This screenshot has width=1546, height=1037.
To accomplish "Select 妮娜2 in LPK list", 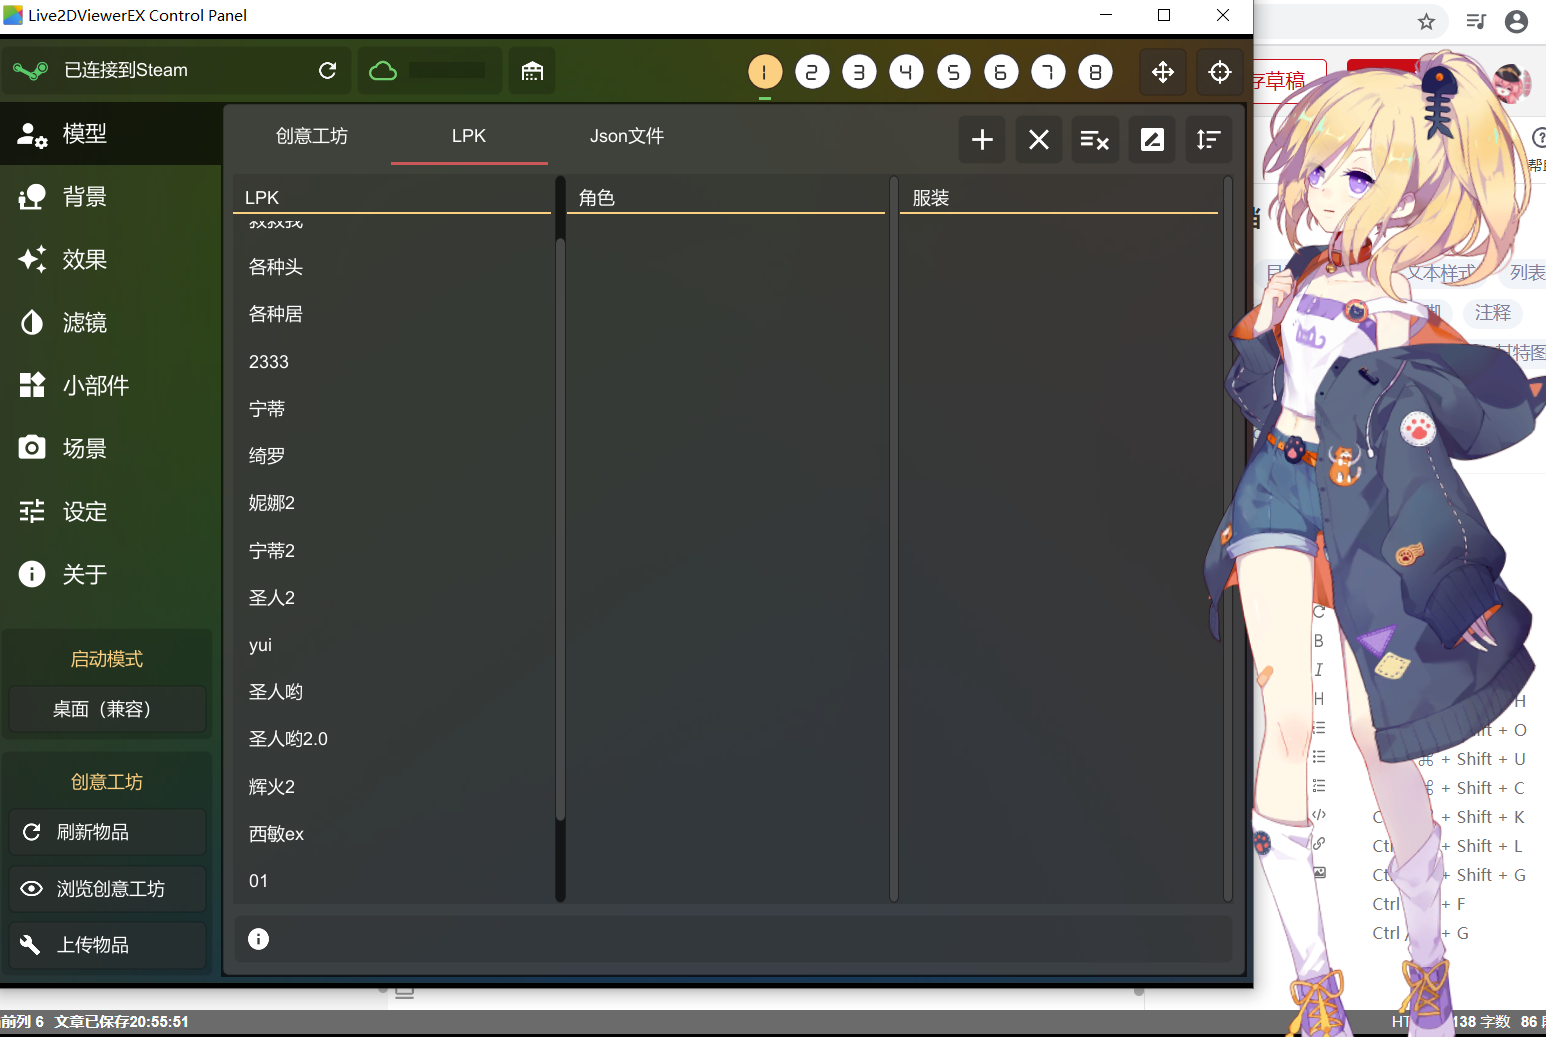I will coord(392,503).
